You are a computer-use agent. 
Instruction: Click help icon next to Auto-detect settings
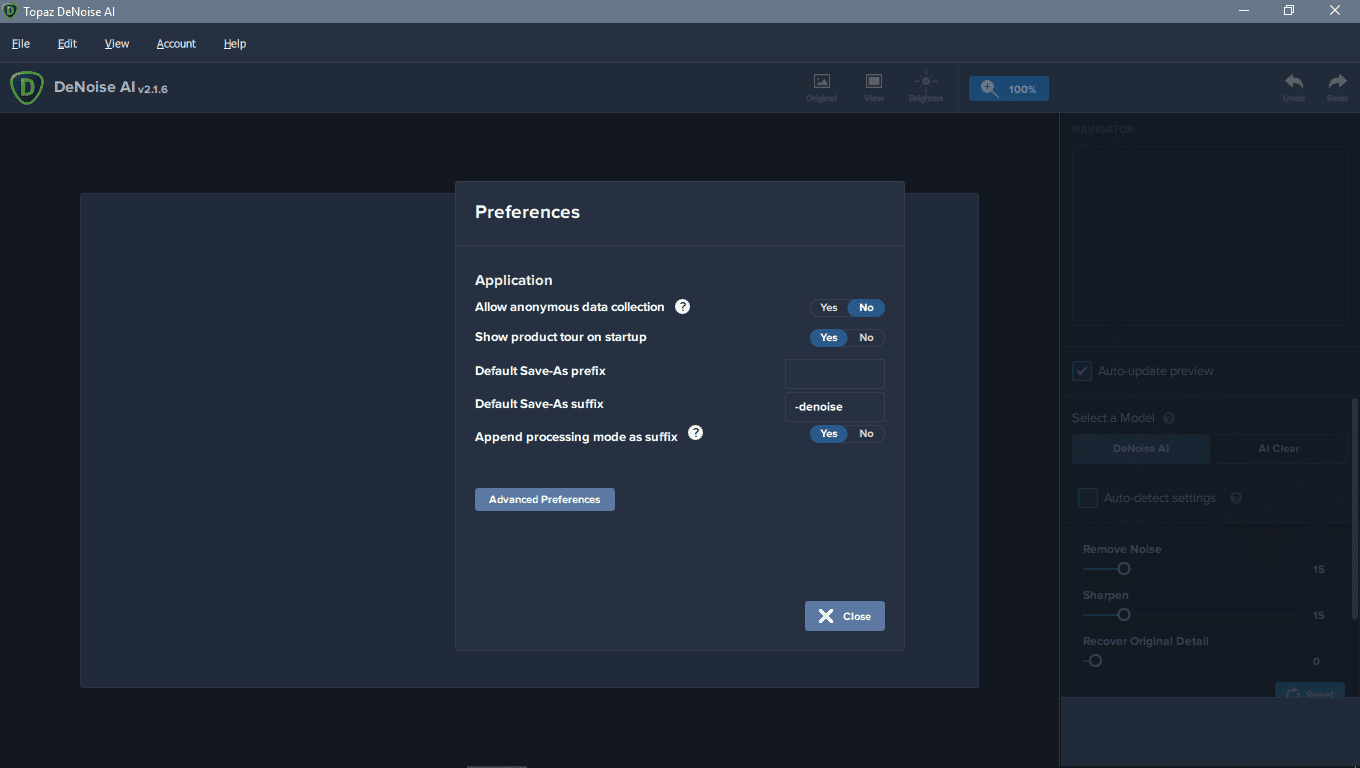point(1236,498)
